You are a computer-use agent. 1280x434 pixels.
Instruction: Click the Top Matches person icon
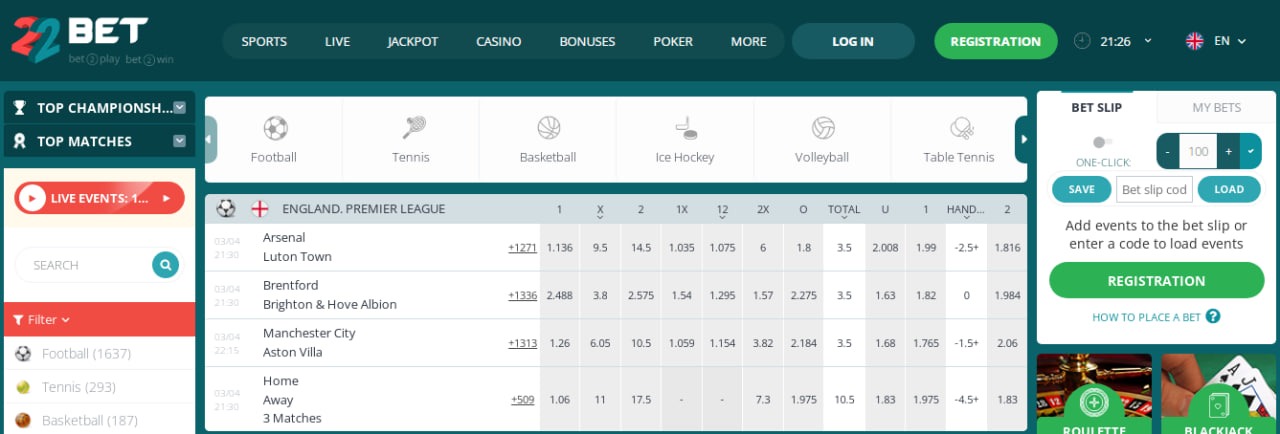(20, 142)
